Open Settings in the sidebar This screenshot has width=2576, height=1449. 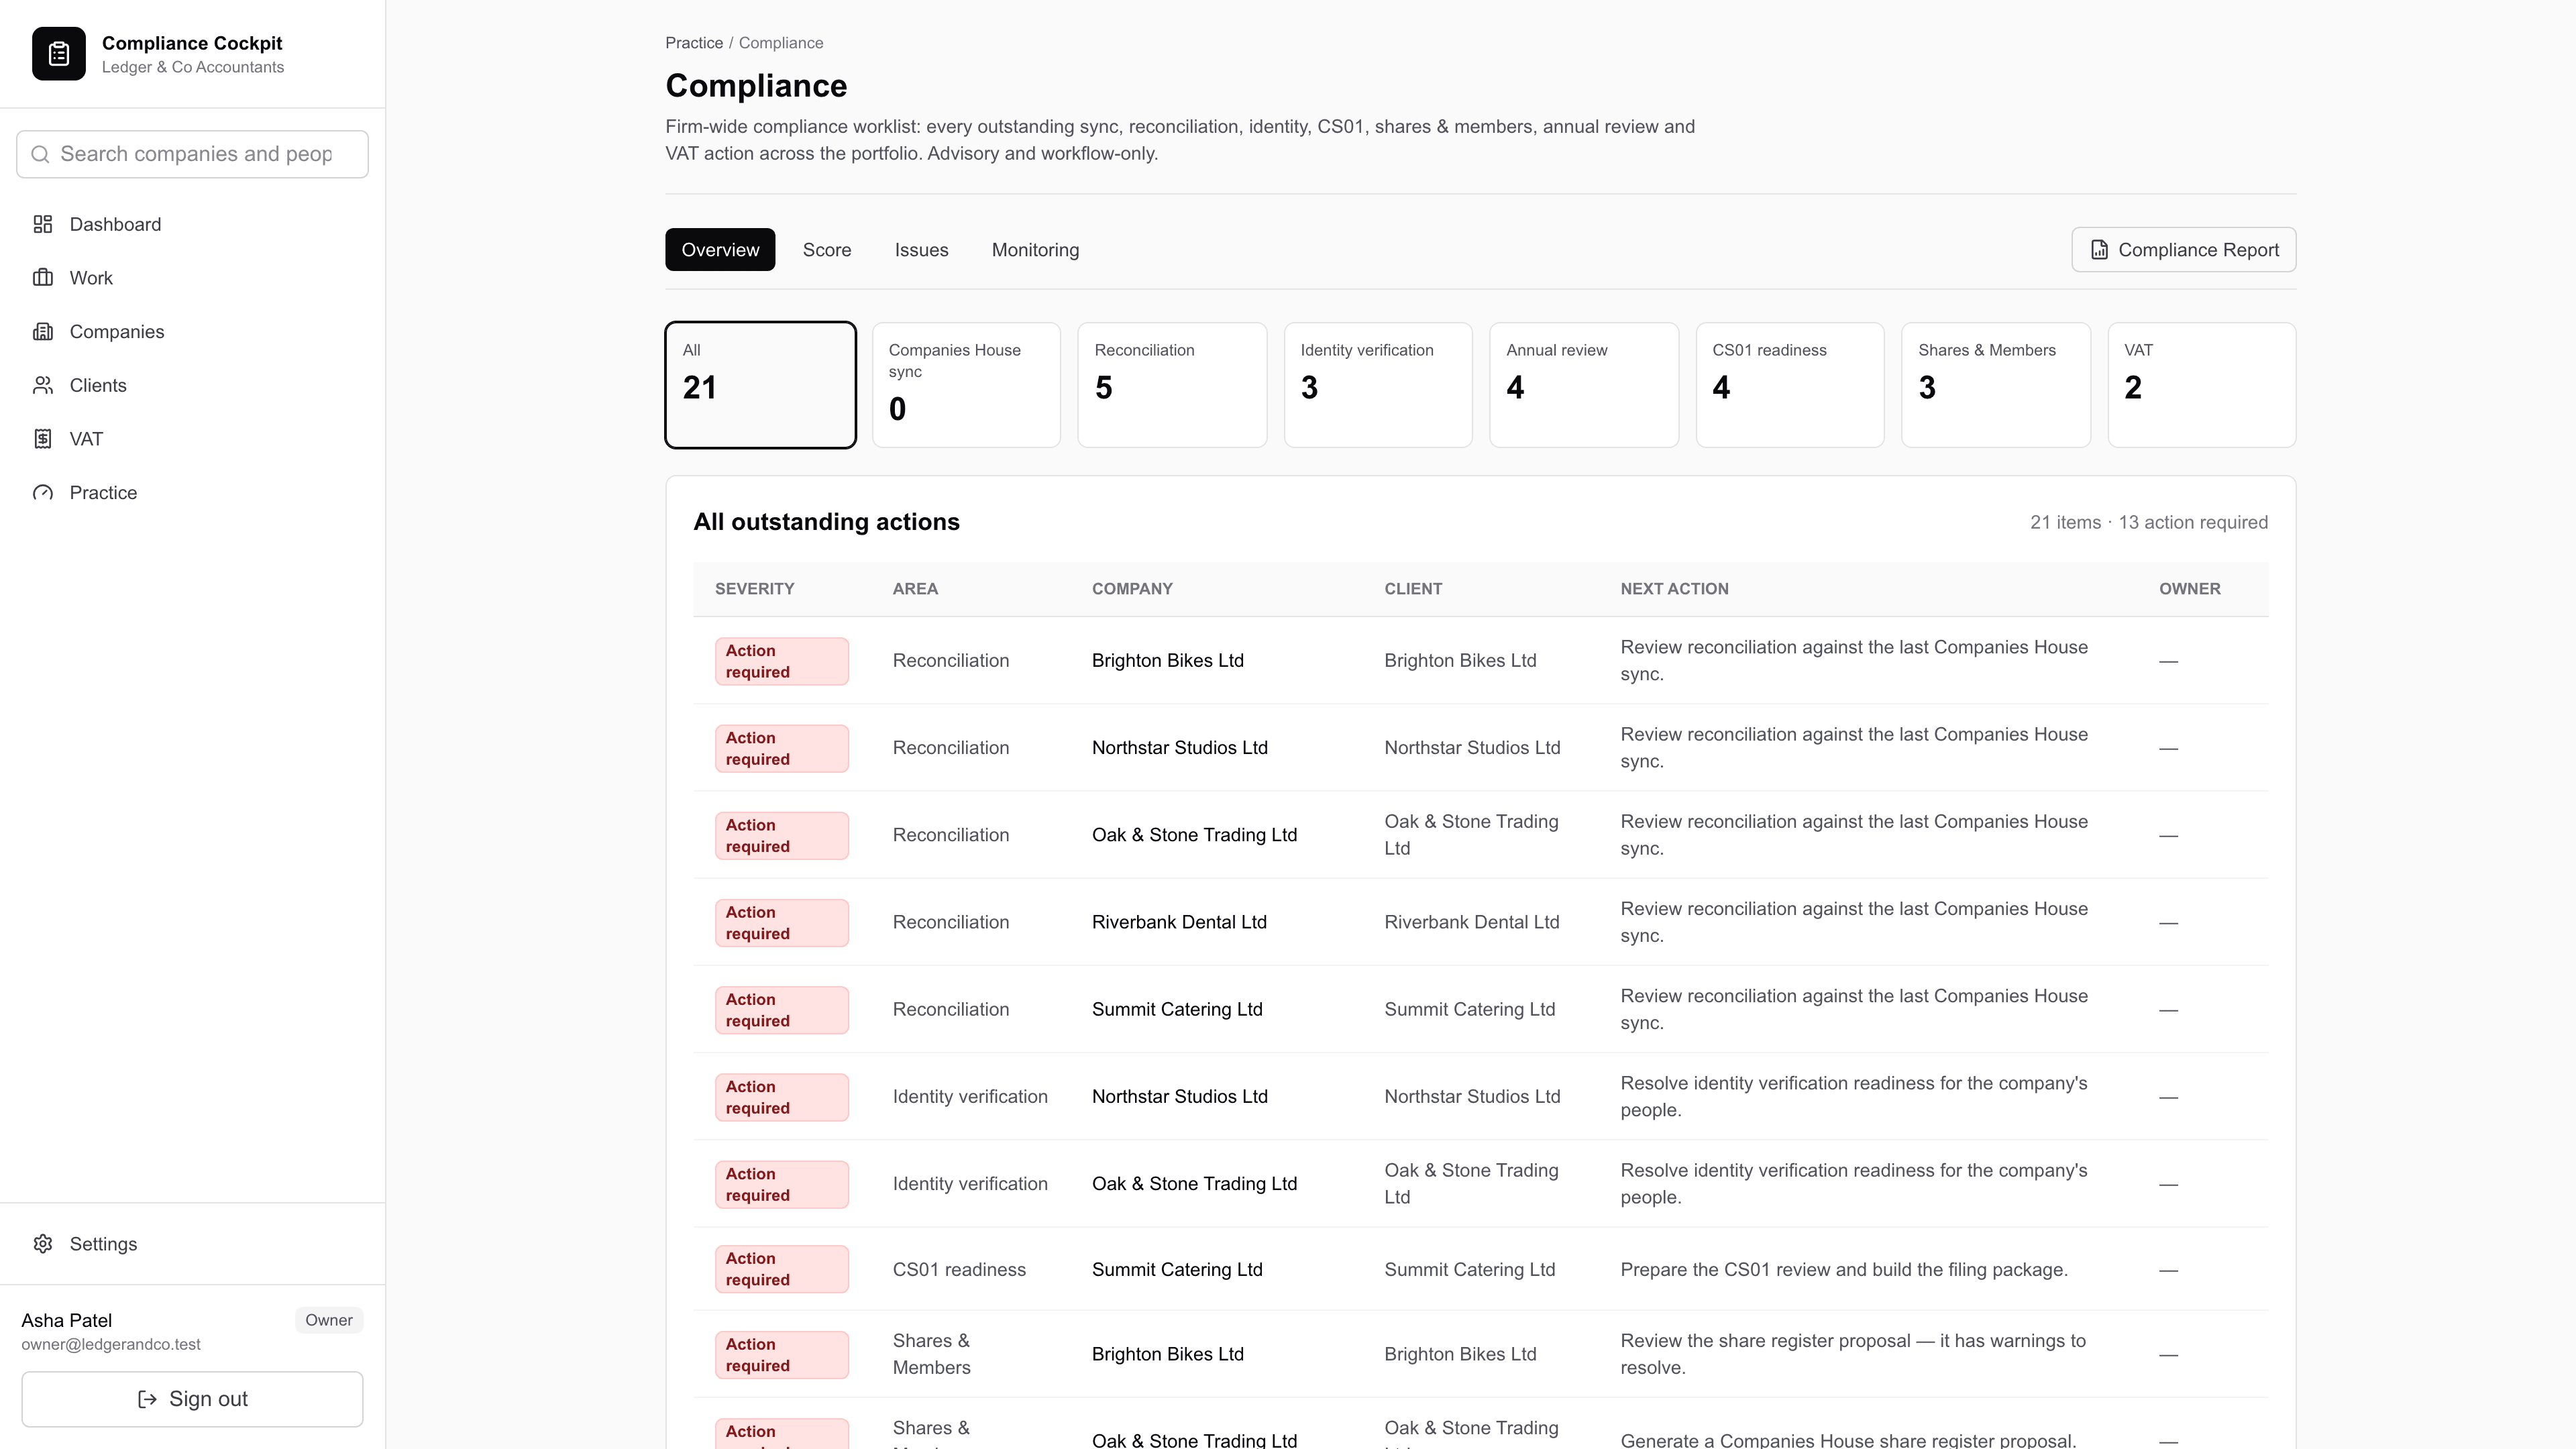tap(192, 1244)
